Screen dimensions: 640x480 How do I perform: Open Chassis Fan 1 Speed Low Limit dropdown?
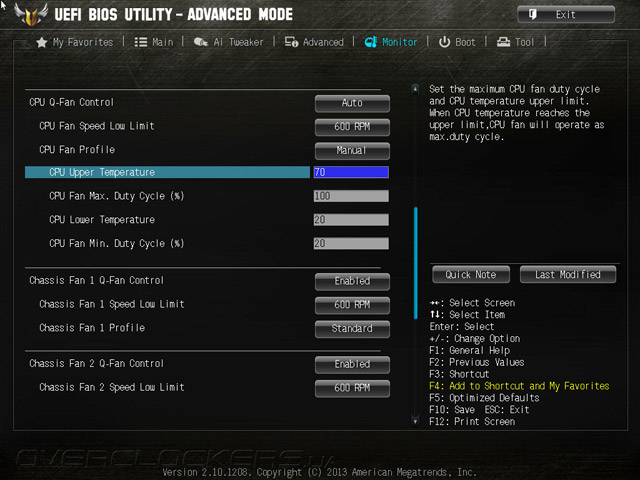(x=352, y=305)
